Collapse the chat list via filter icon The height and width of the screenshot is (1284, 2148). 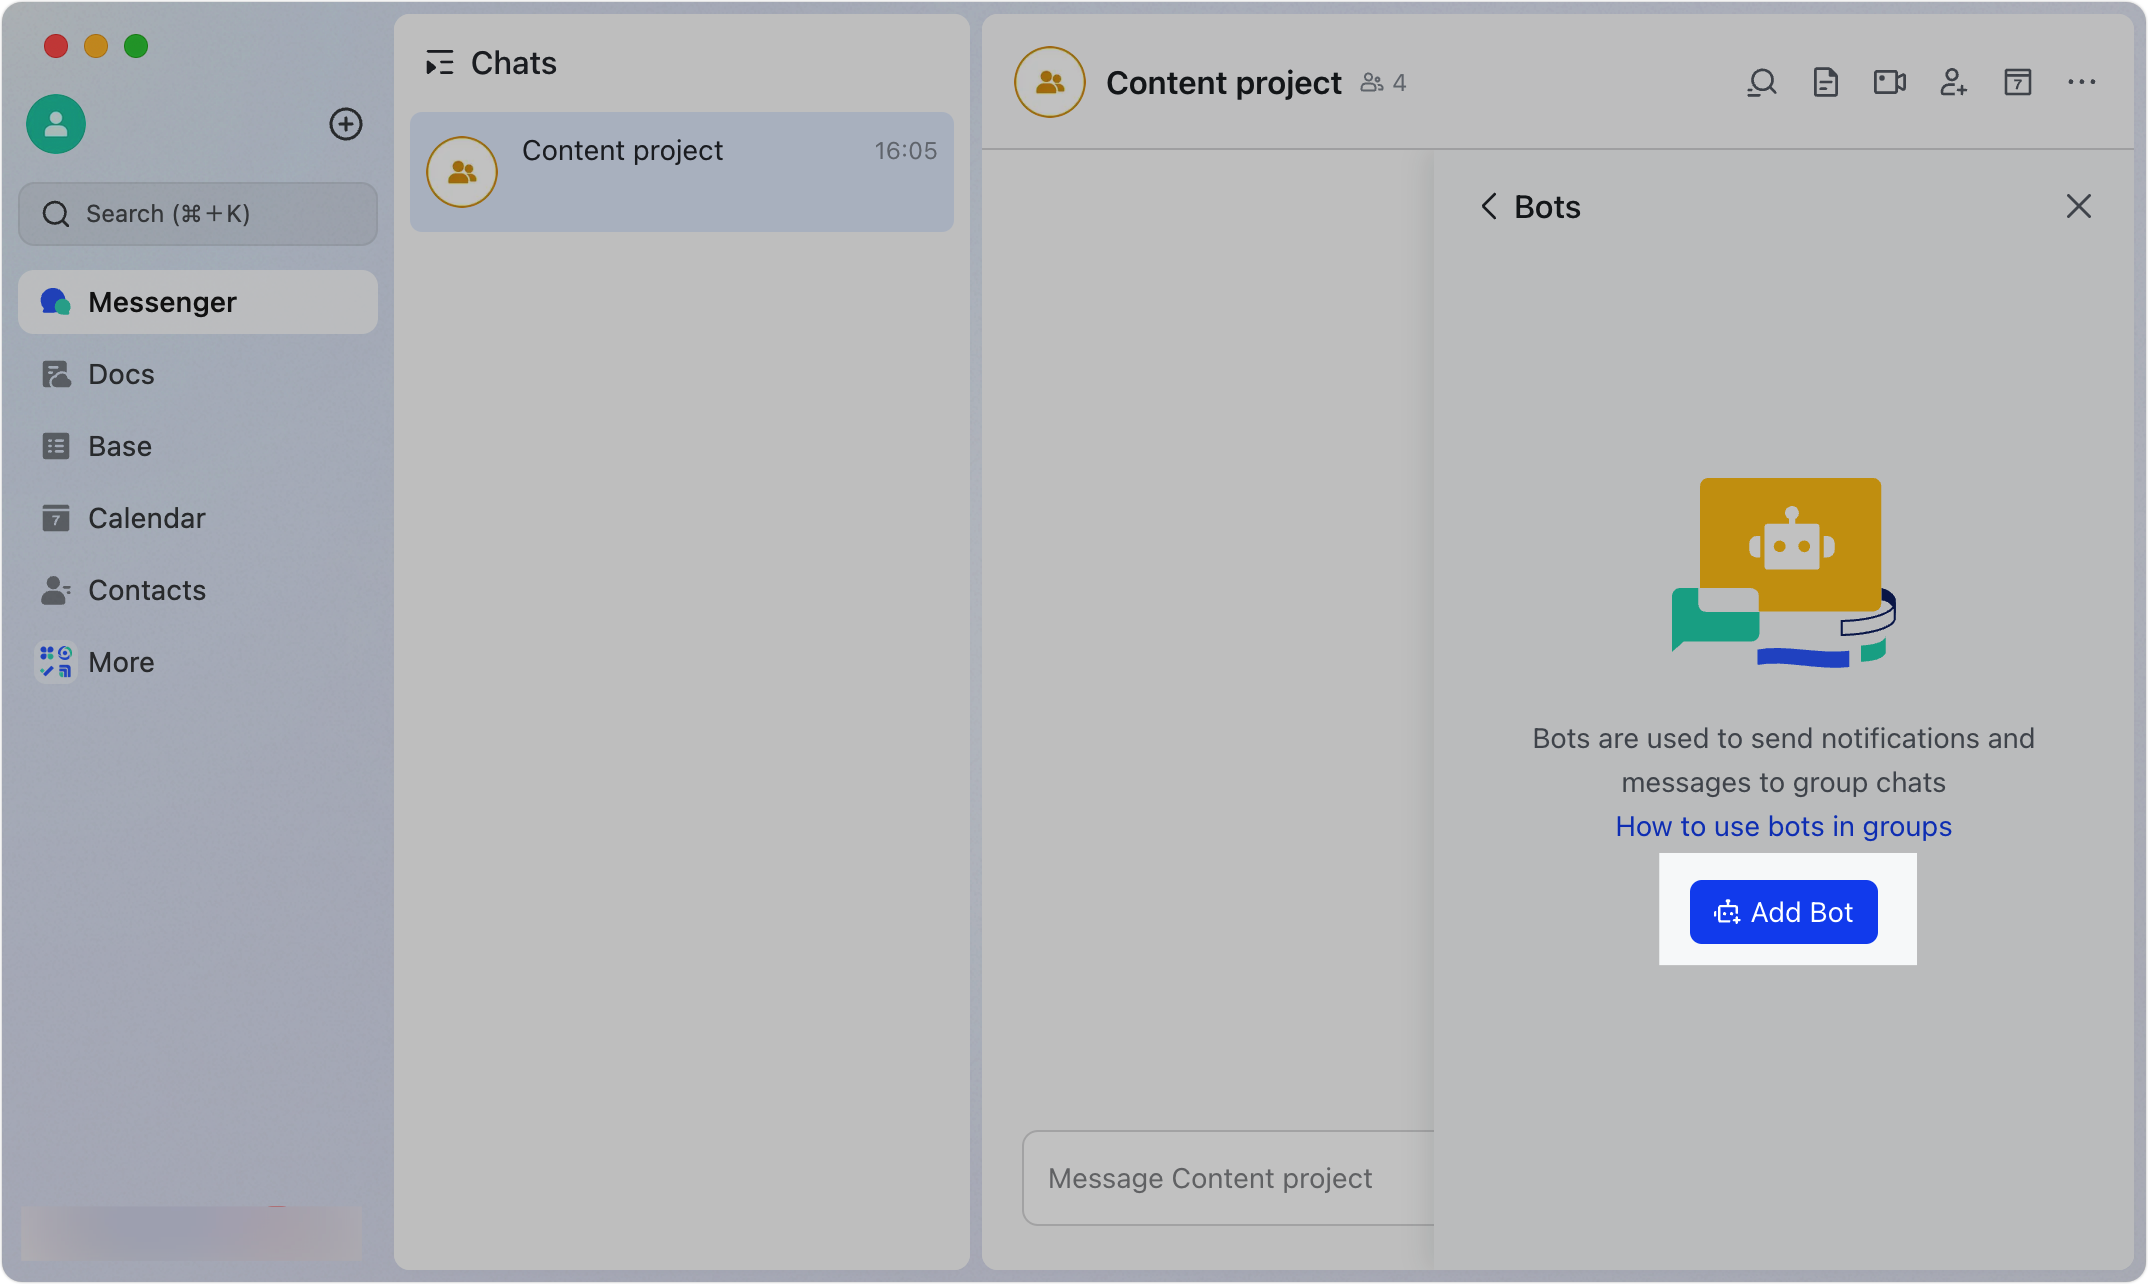click(x=439, y=62)
